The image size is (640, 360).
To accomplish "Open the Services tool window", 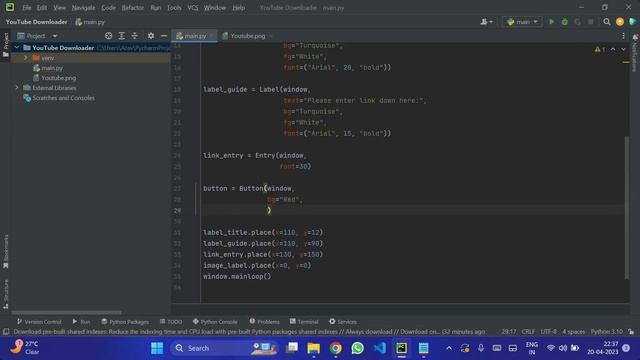I will coord(343,322).
